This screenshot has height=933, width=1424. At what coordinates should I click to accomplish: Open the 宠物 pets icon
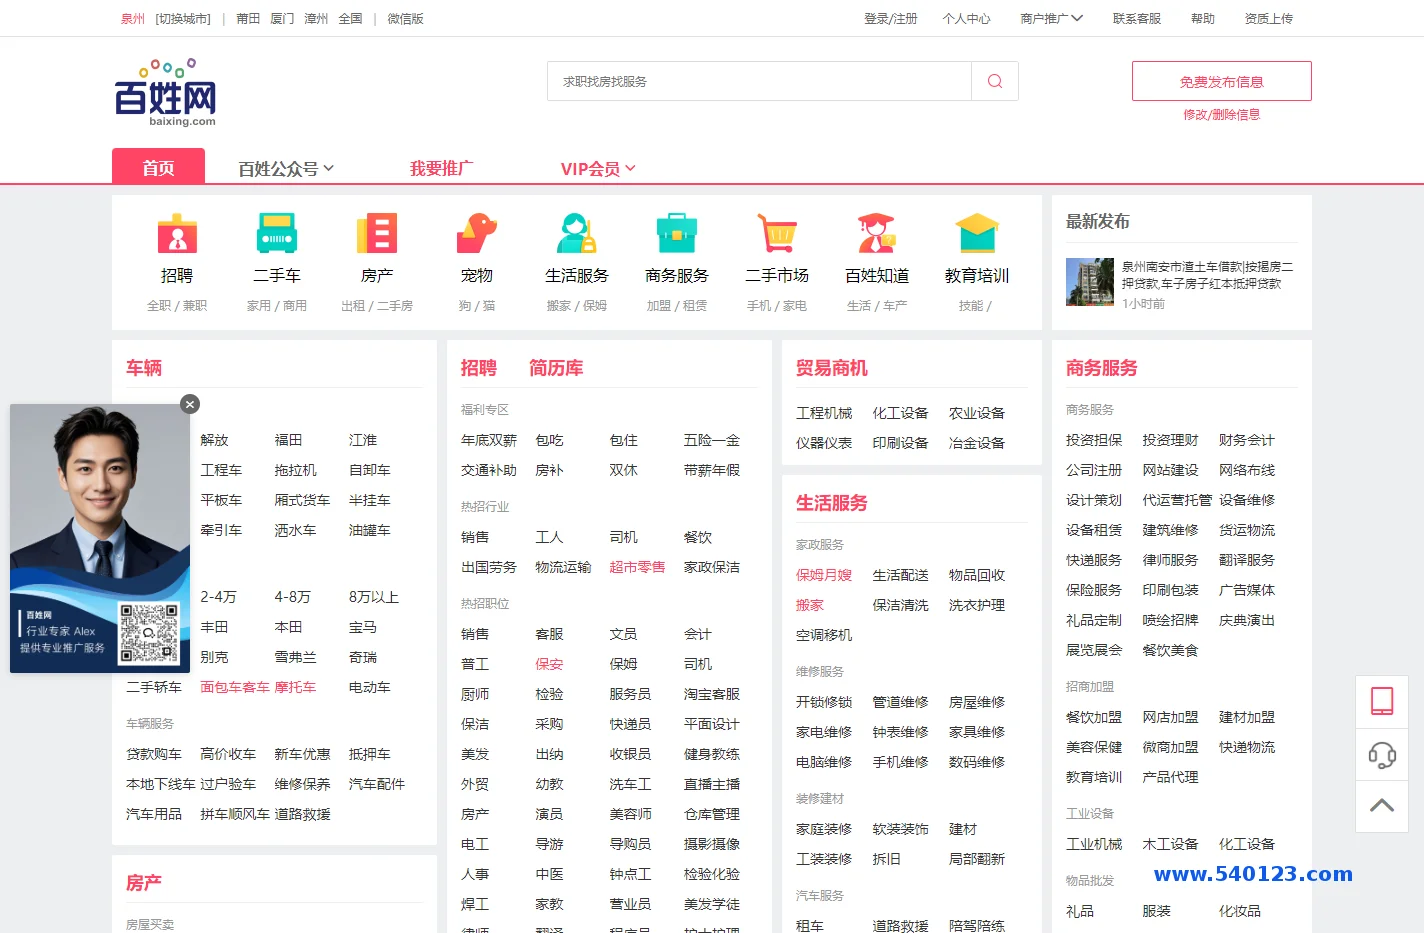[477, 234]
